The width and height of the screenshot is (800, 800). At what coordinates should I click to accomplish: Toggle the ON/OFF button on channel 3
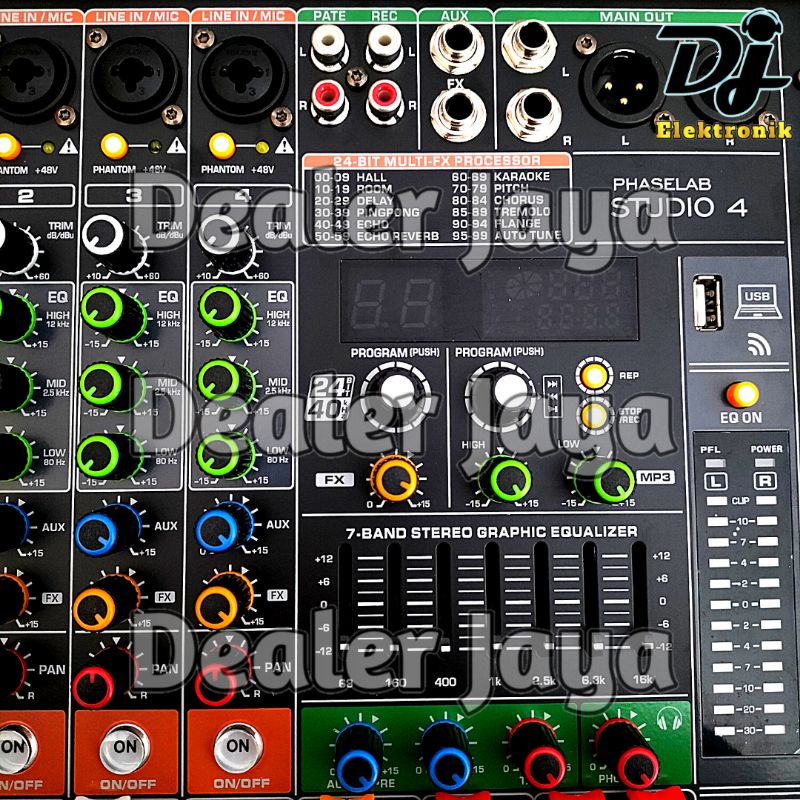click(x=125, y=748)
